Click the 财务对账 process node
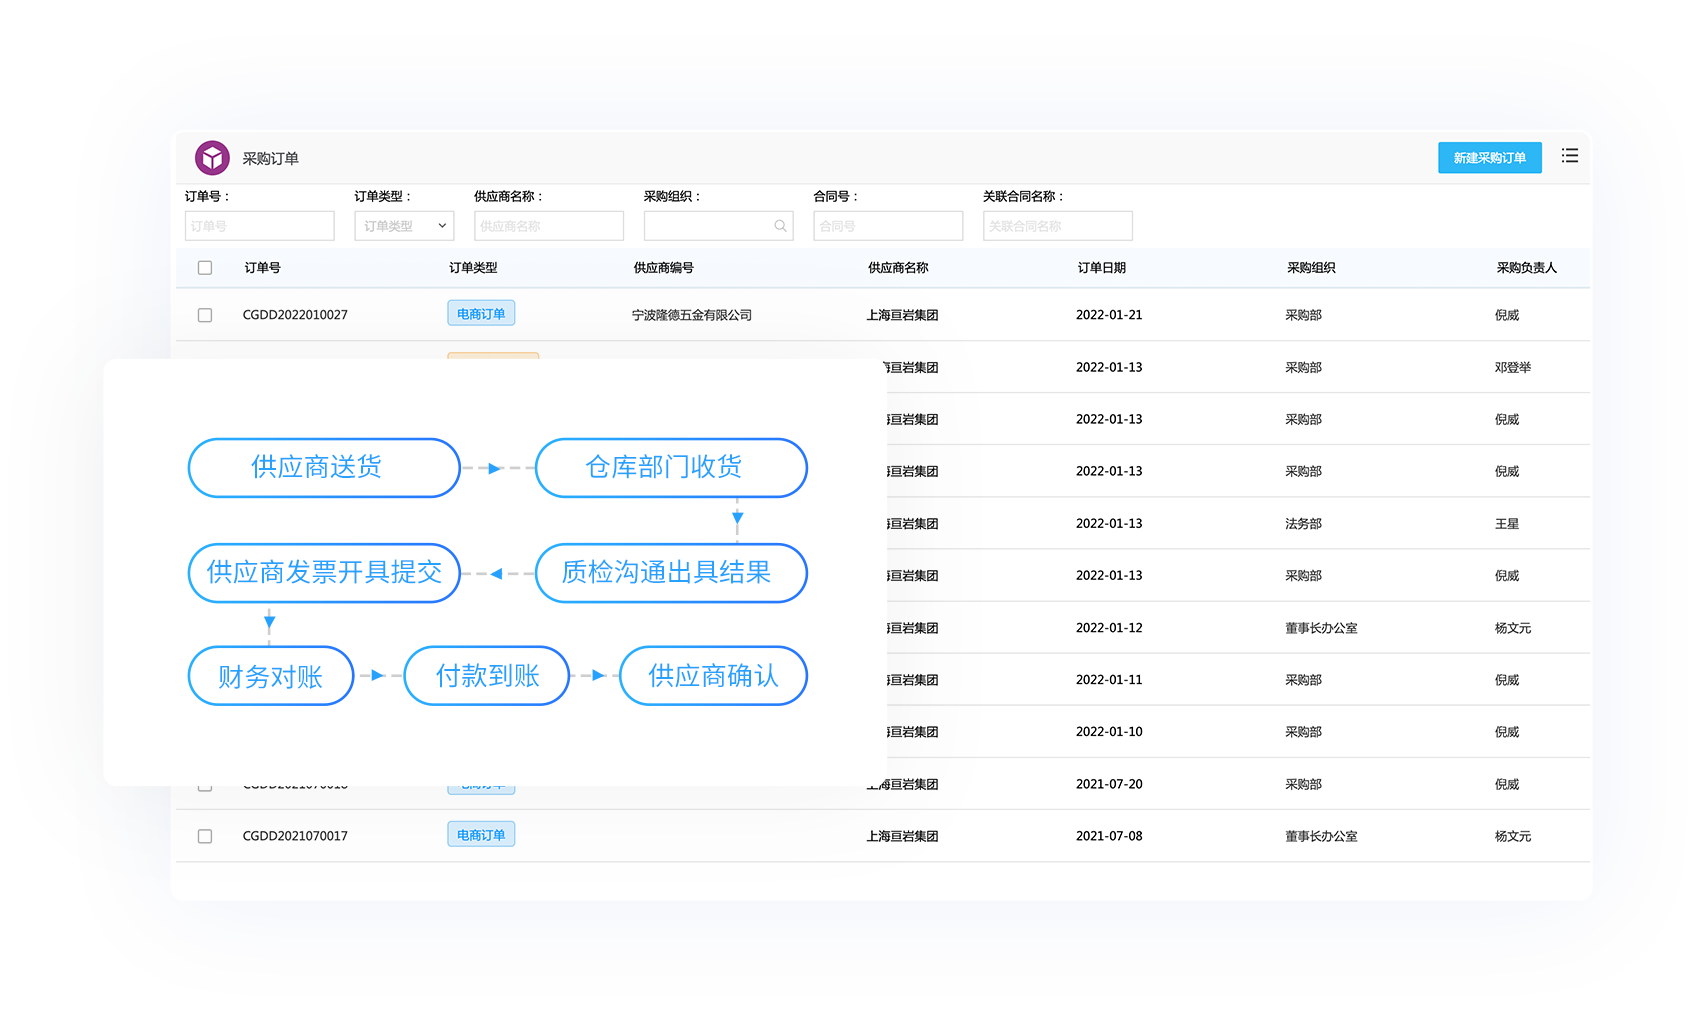 271,676
